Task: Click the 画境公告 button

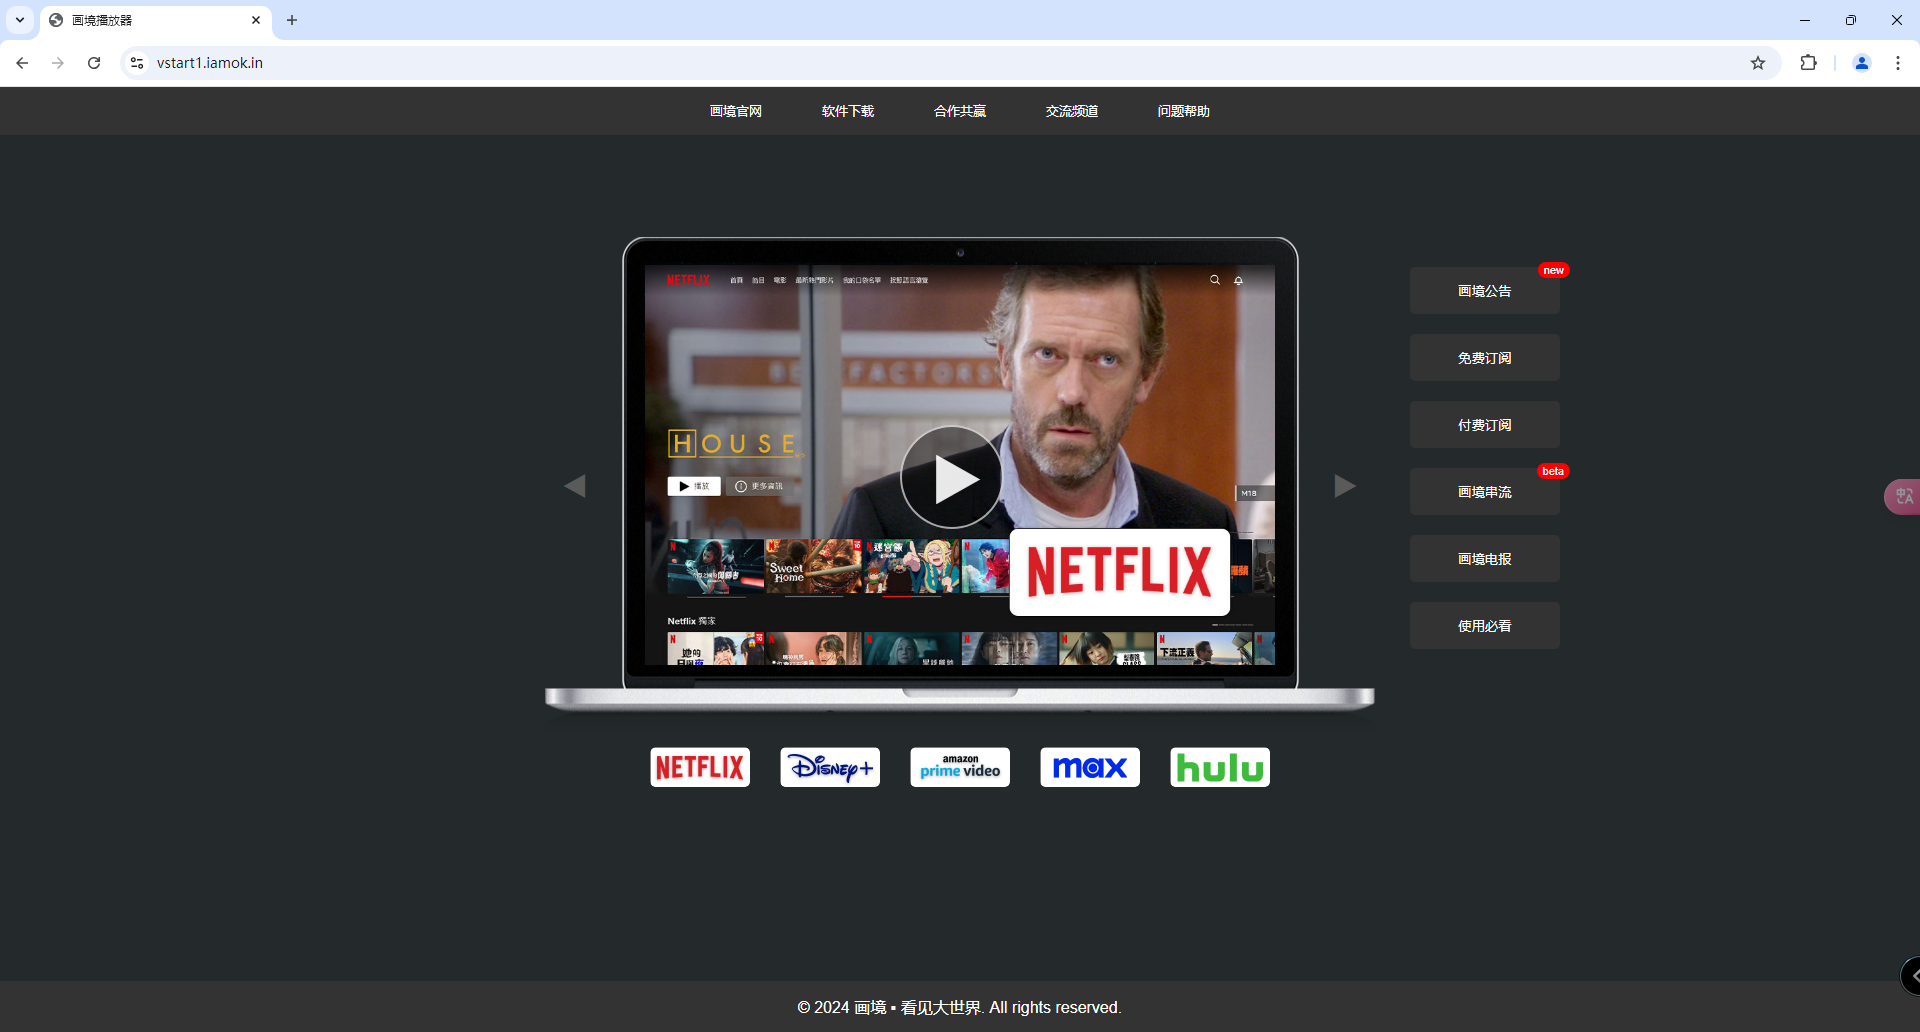Action: pos(1484,291)
